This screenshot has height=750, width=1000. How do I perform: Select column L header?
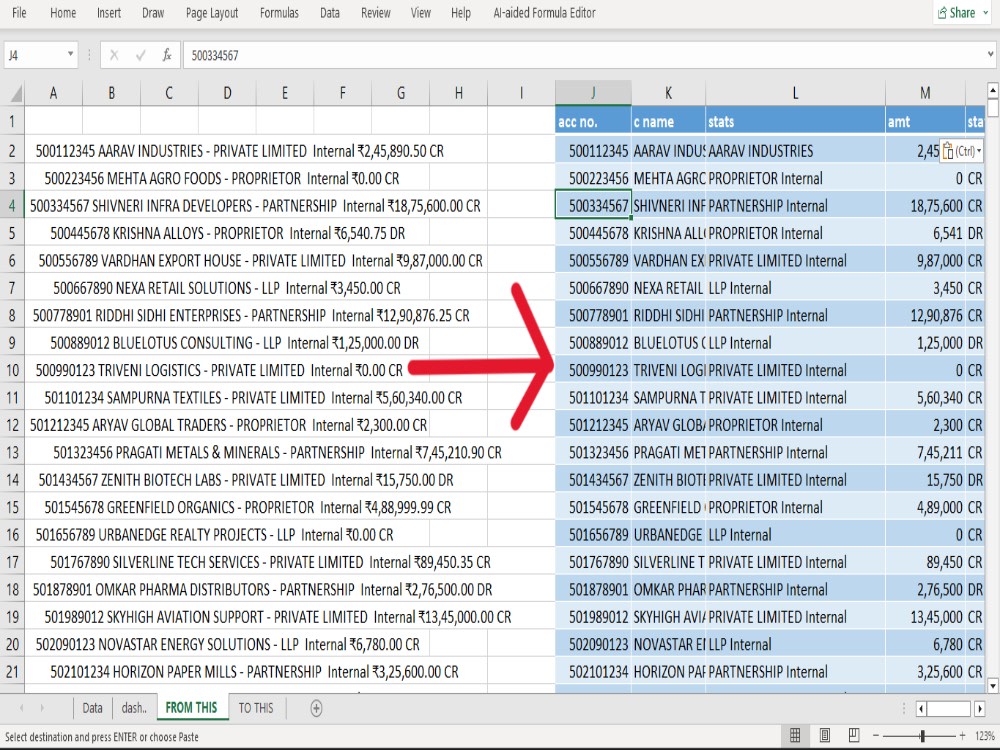(x=795, y=93)
